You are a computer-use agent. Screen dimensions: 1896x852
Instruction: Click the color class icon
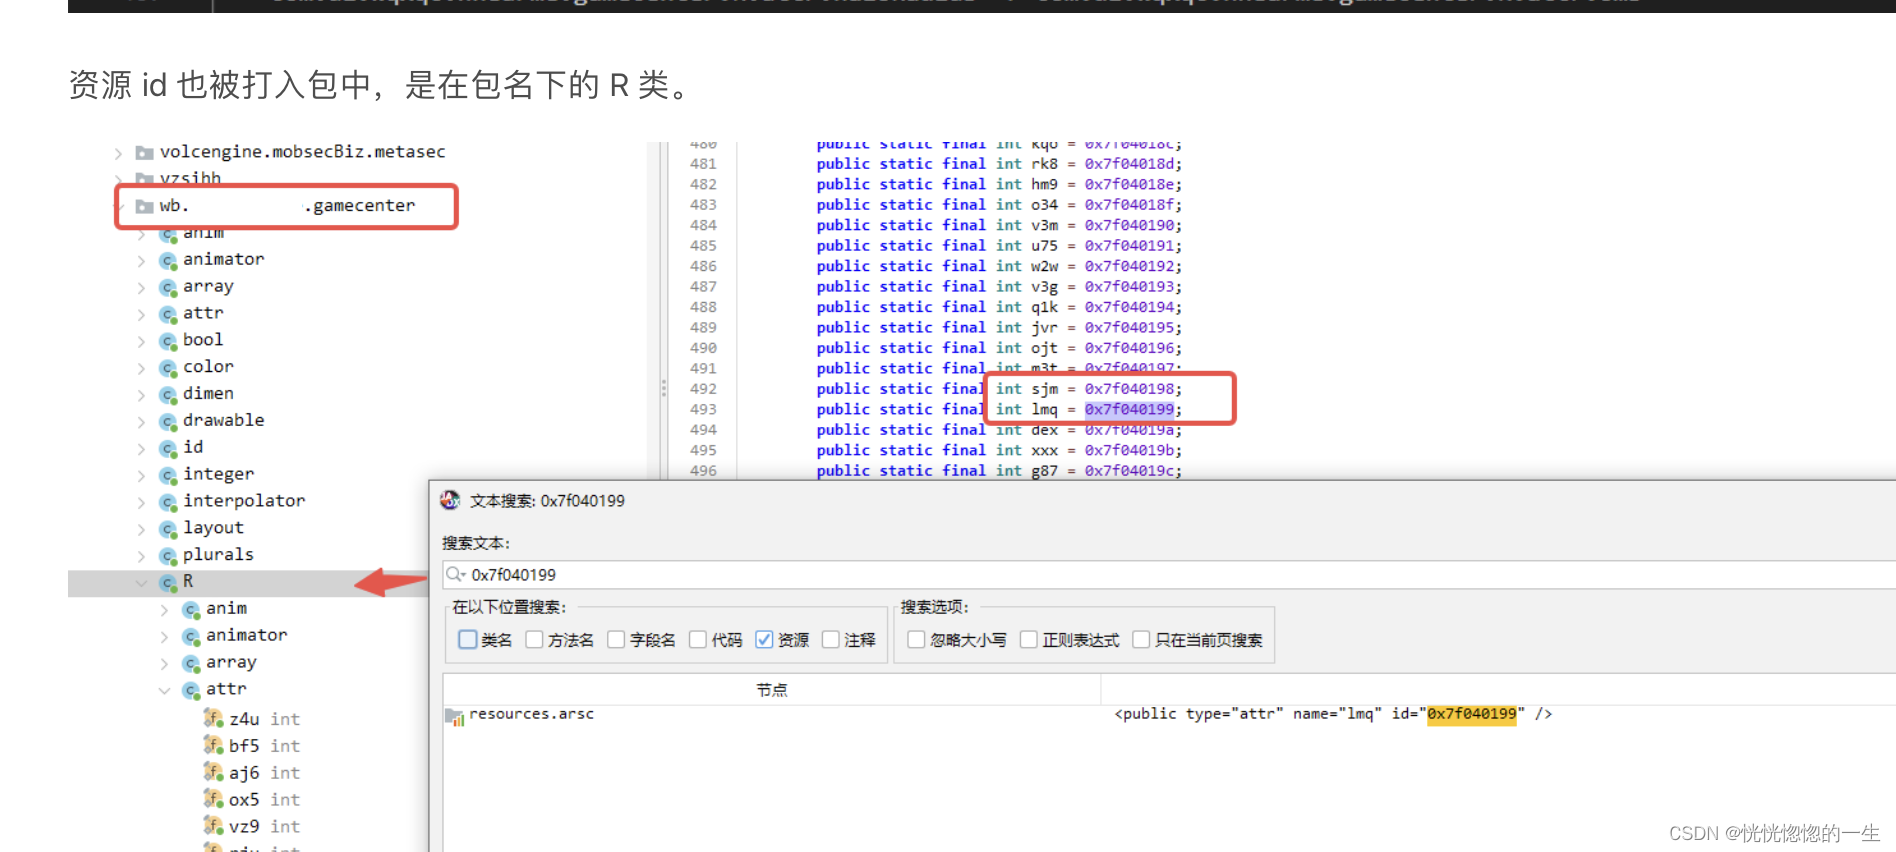(x=168, y=368)
